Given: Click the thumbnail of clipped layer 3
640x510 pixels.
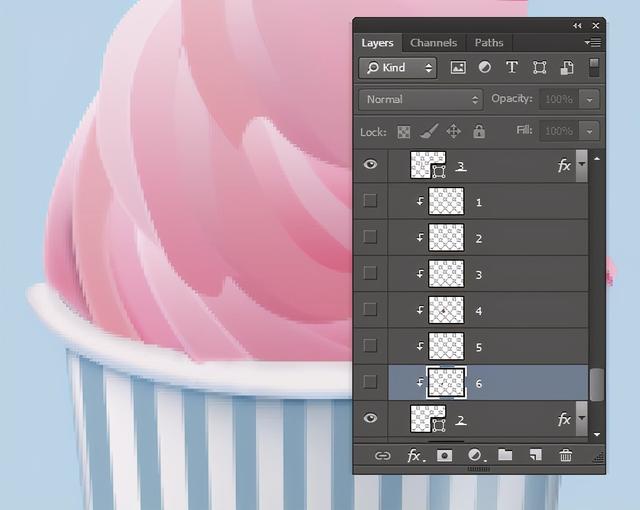Looking at the screenshot, I should click(x=446, y=274).
